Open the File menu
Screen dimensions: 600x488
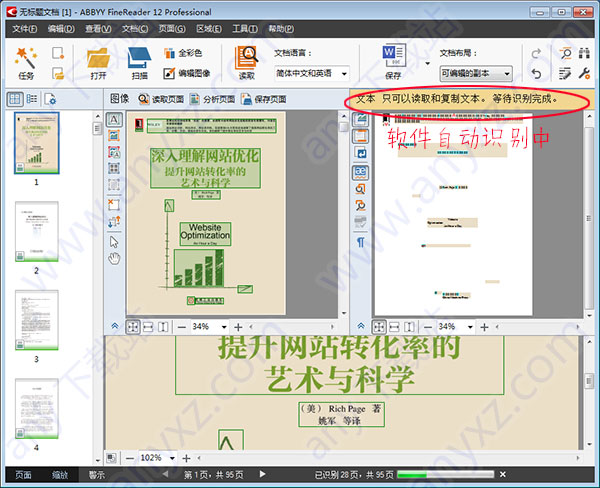click(24, 29)
